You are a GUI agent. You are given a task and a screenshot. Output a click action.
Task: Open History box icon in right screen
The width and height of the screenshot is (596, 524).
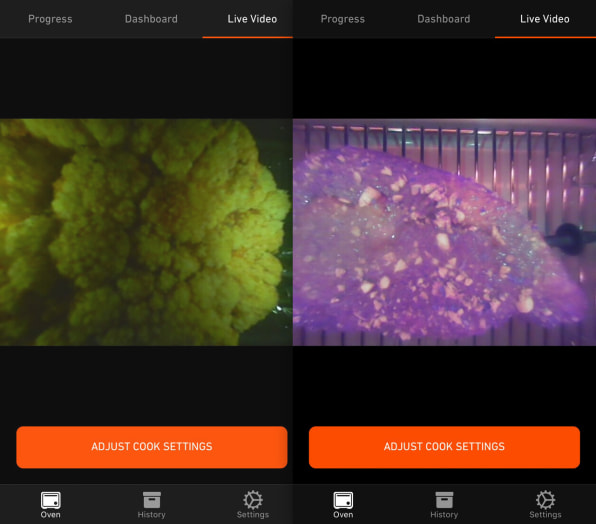coord(444,500)
